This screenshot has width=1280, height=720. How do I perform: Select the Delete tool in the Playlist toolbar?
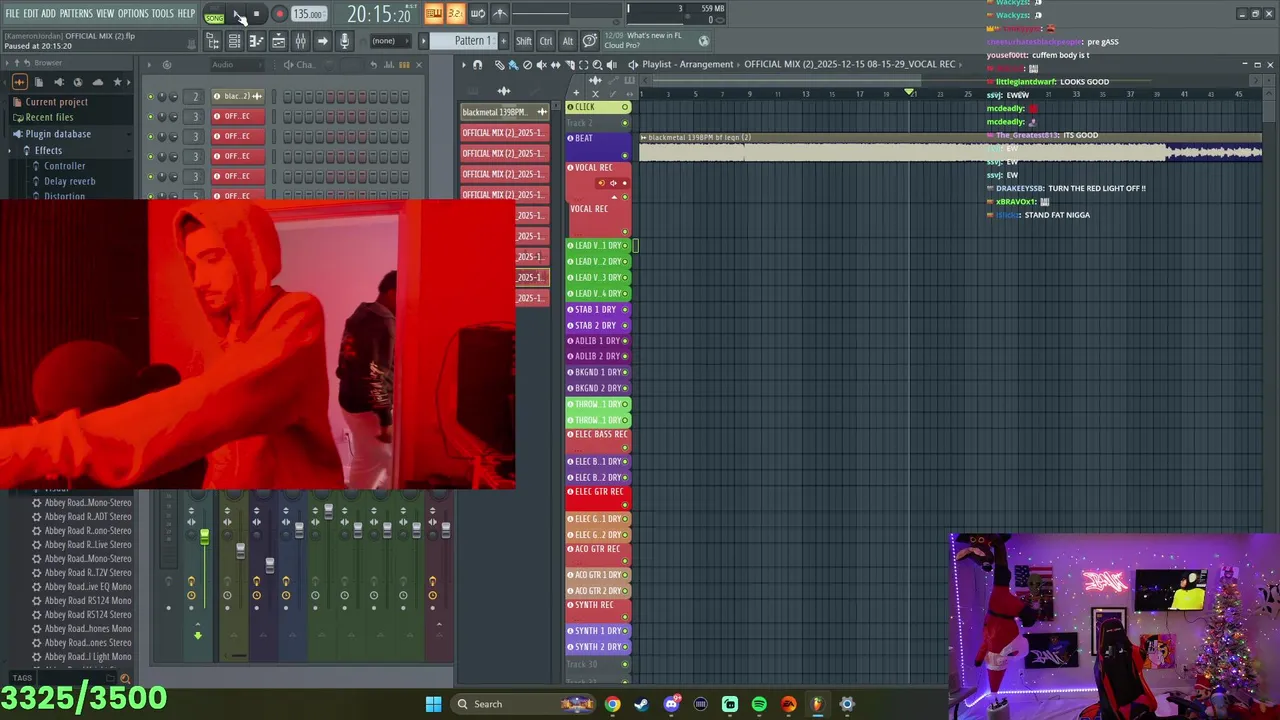527,65
